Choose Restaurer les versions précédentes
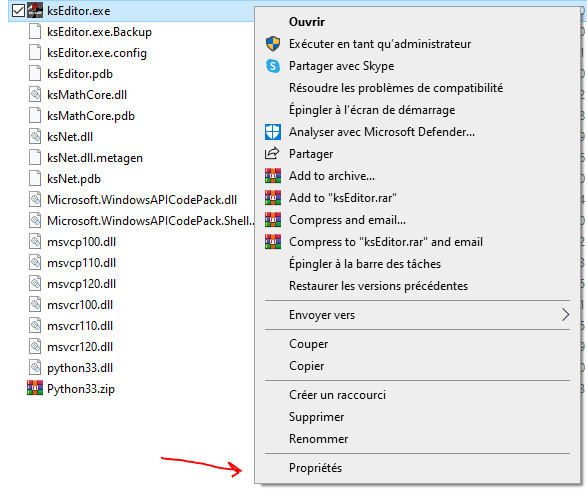Viewport: 587px width, 492px height. coord(378,286)
